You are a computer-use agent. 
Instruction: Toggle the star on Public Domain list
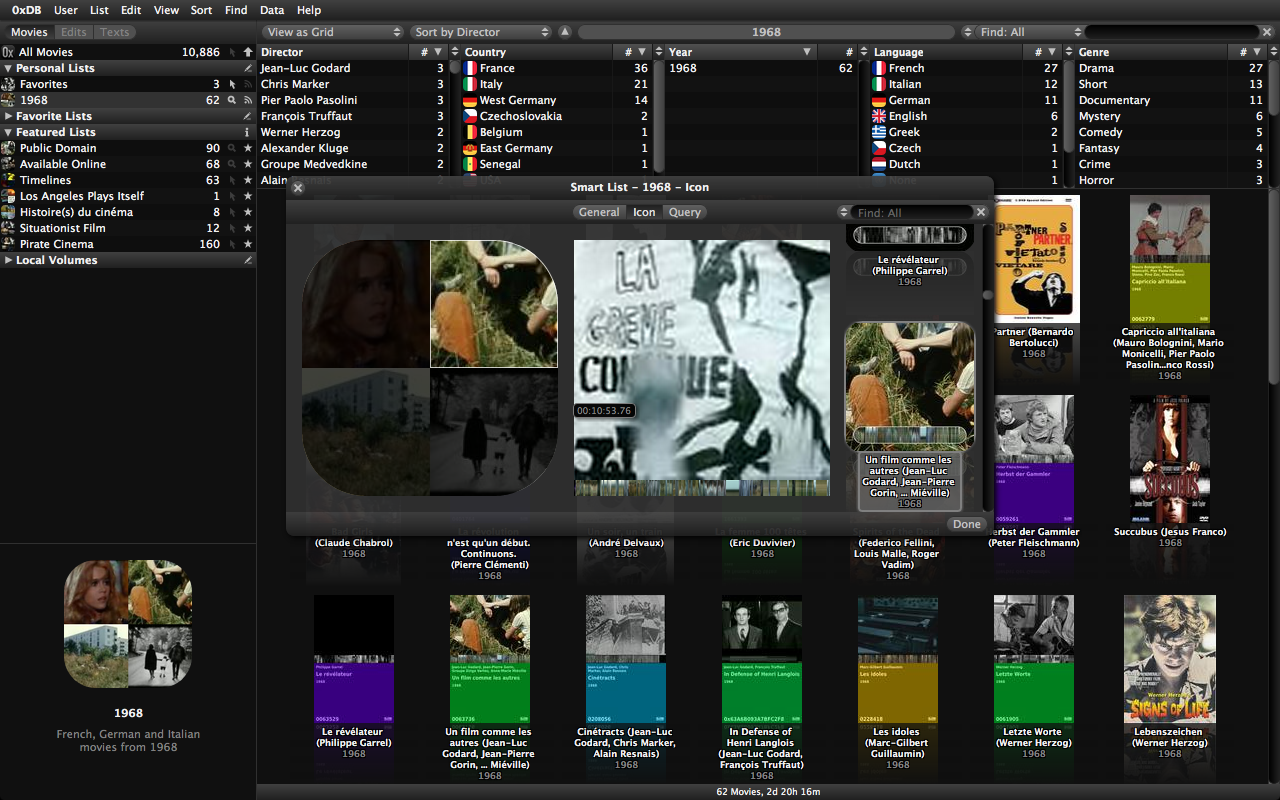pos(248,148)
